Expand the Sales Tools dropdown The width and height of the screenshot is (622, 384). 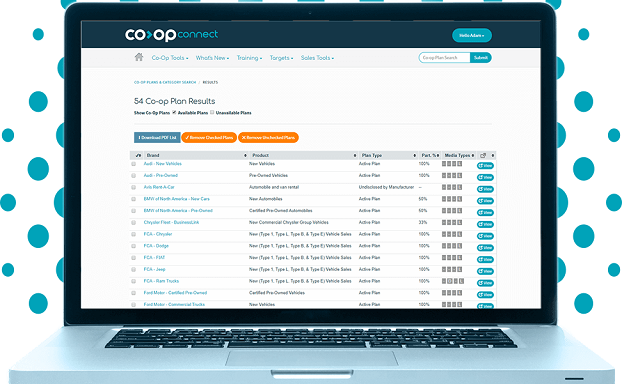(x=317, y=58)
